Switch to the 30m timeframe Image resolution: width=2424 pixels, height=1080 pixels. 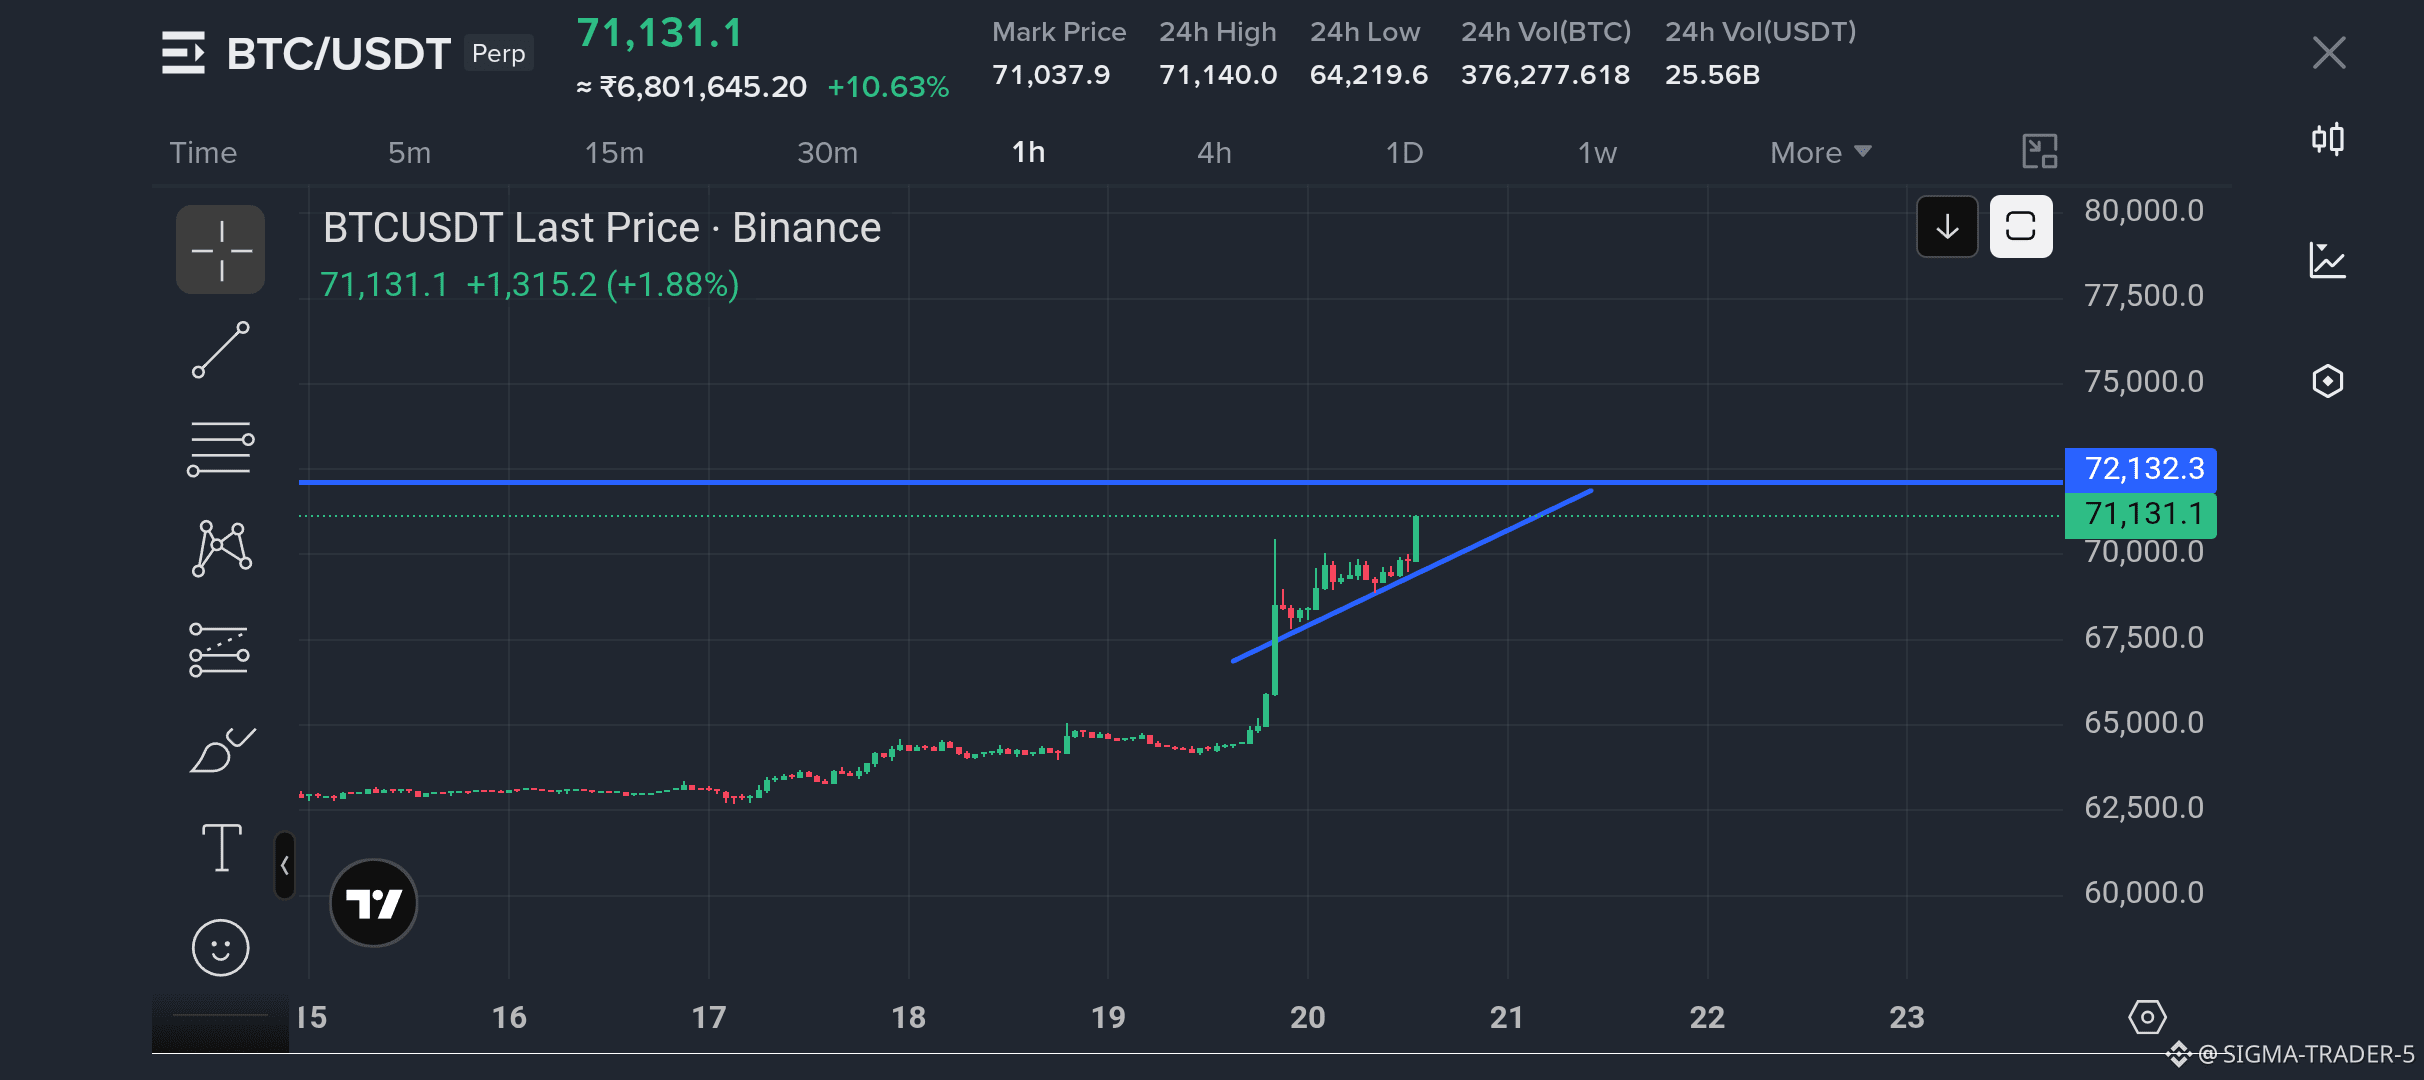[x=827, y=152]
